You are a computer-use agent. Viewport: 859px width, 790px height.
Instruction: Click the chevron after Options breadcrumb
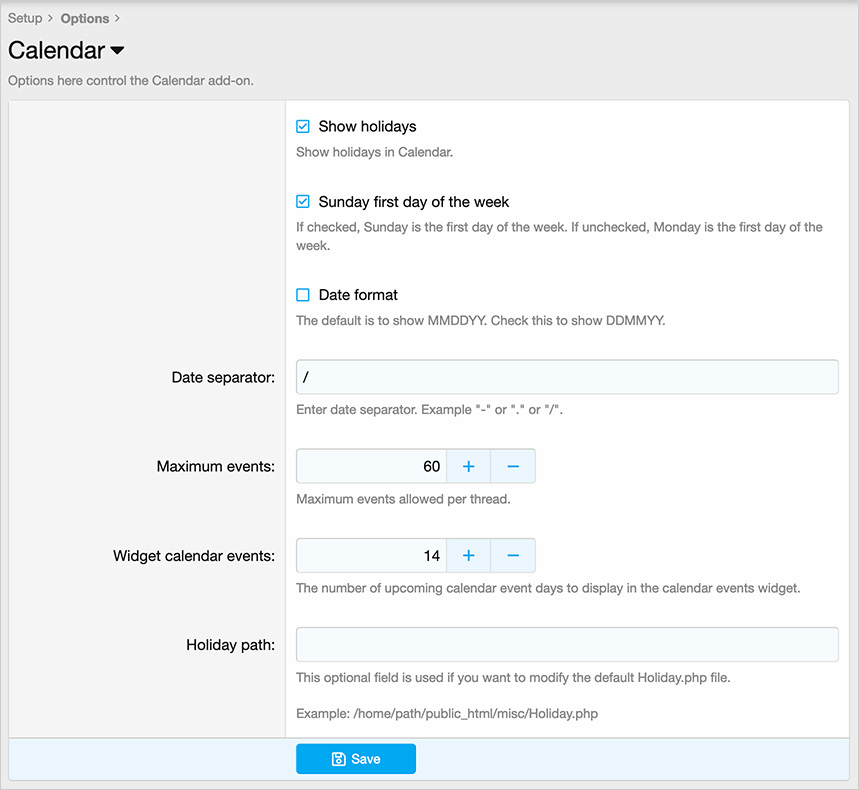[x=117, y=18]
